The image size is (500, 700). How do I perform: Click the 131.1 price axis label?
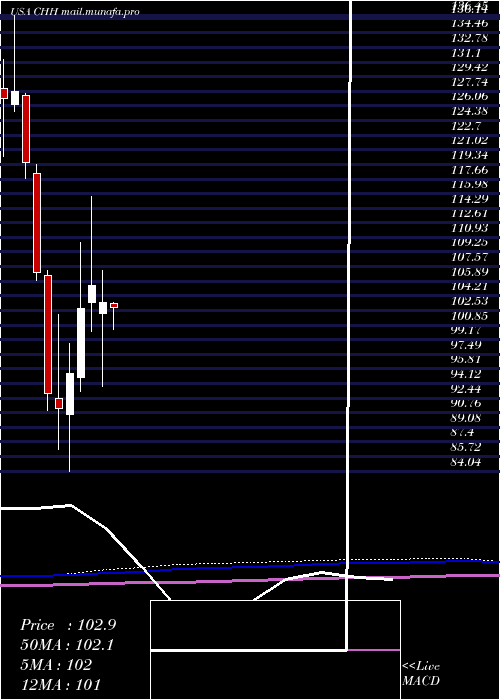(466, 53)
